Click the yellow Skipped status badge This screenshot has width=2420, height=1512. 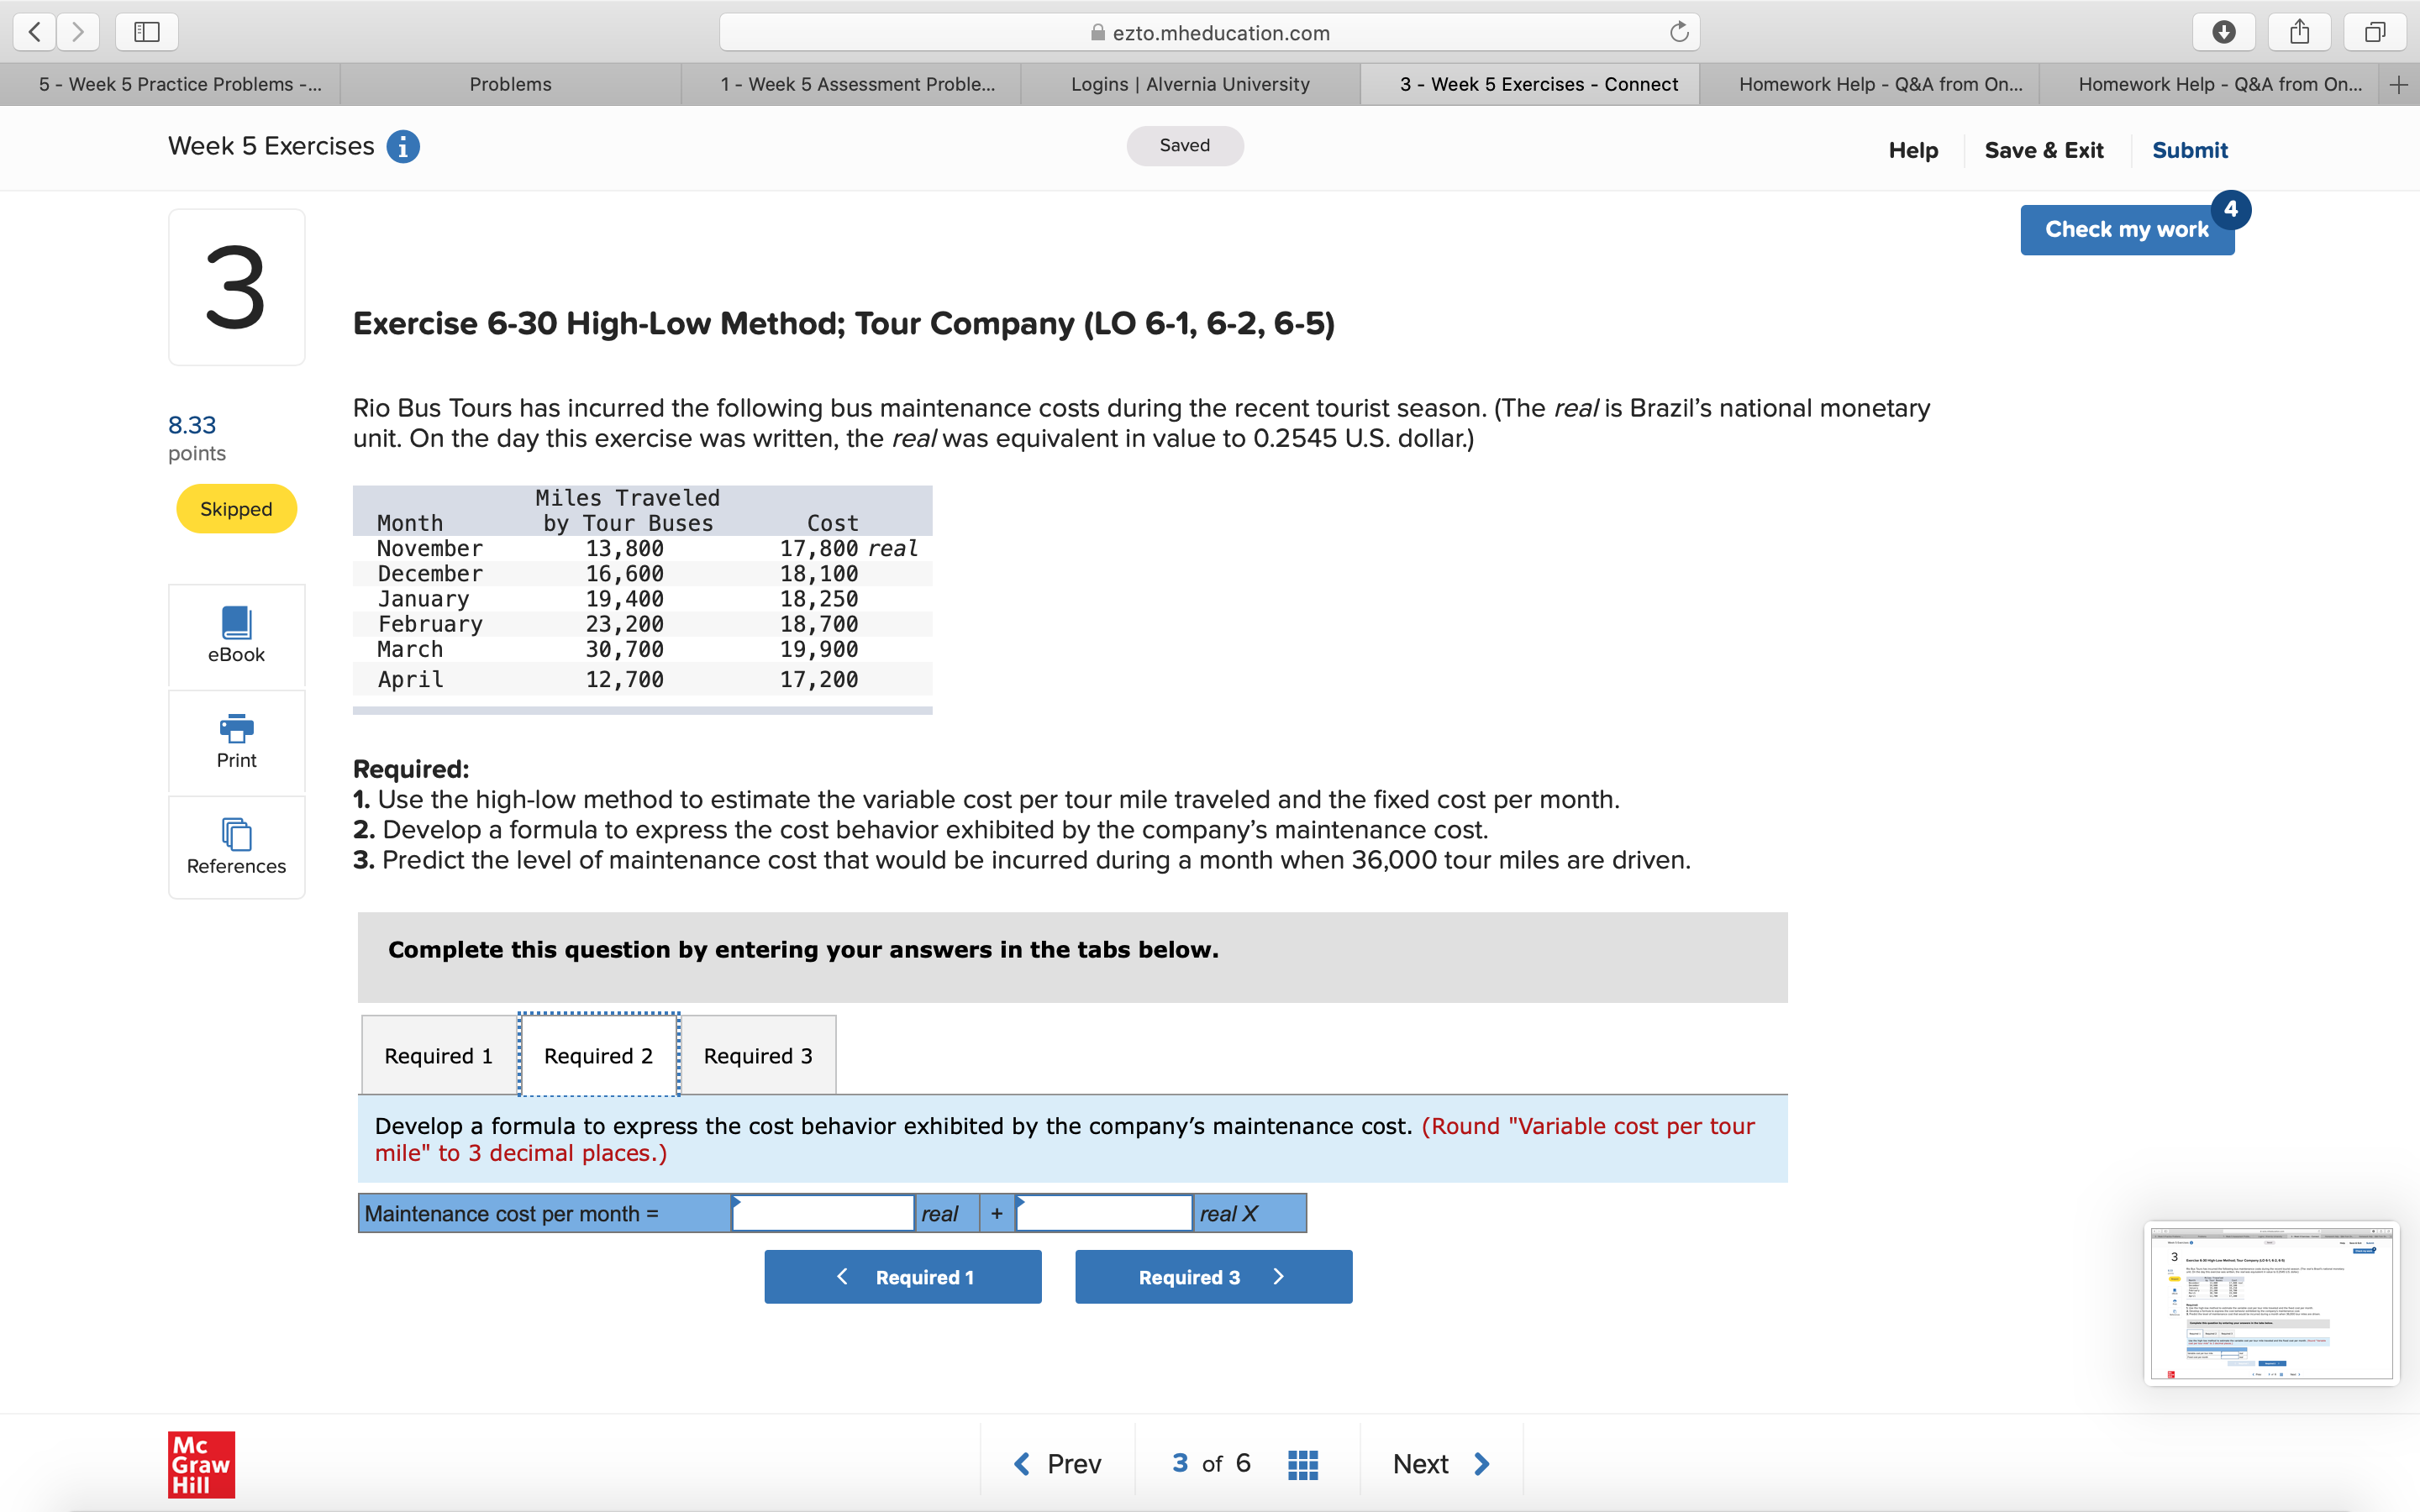(236, 508)
